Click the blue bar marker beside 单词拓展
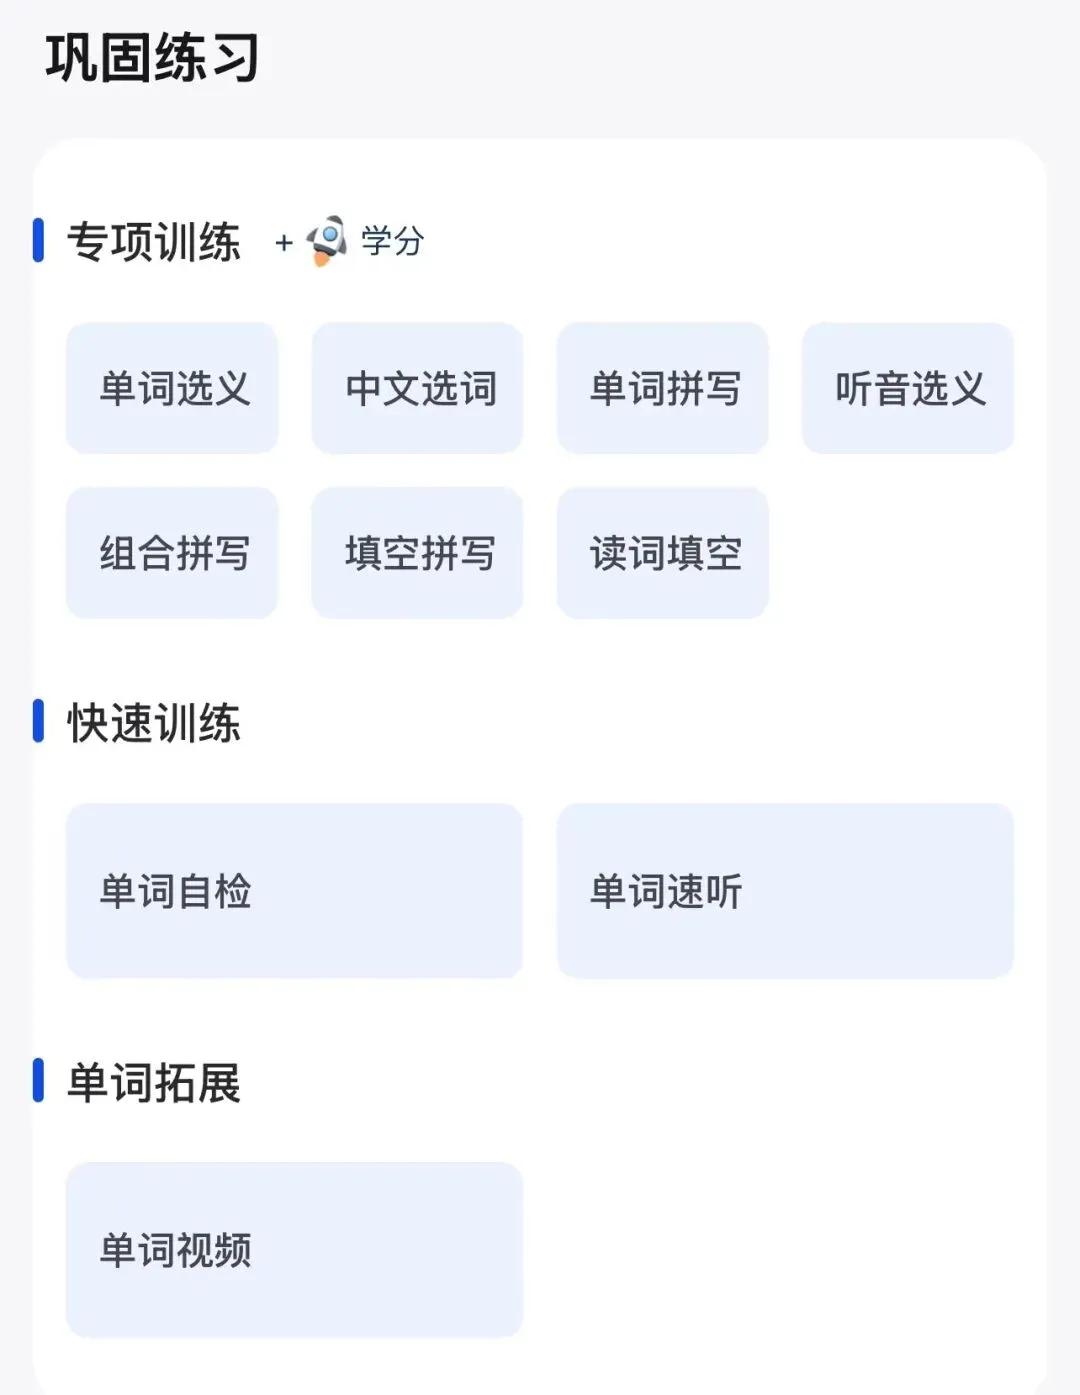The height and width of the screenshot is (1395, 1080). (39, 1081)
